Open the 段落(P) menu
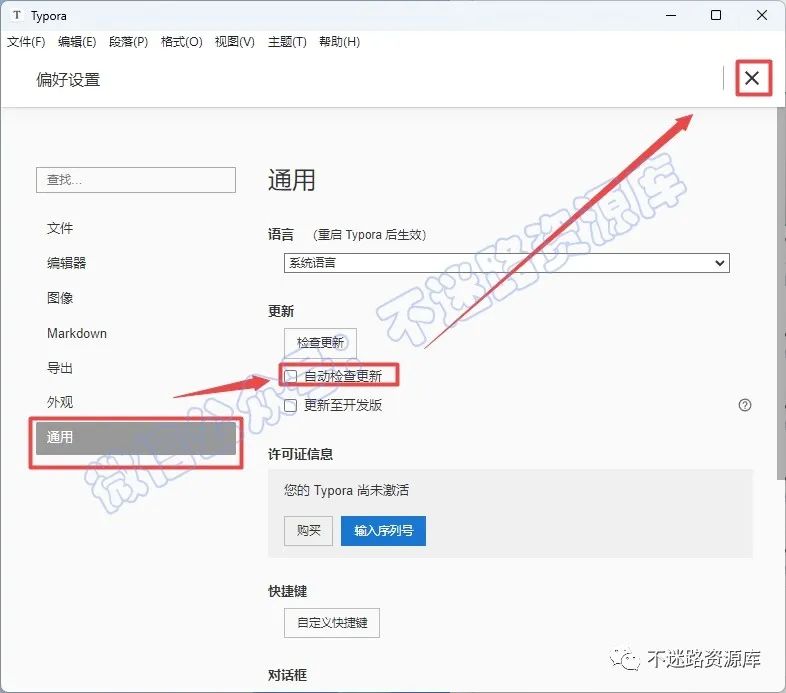 128,42
